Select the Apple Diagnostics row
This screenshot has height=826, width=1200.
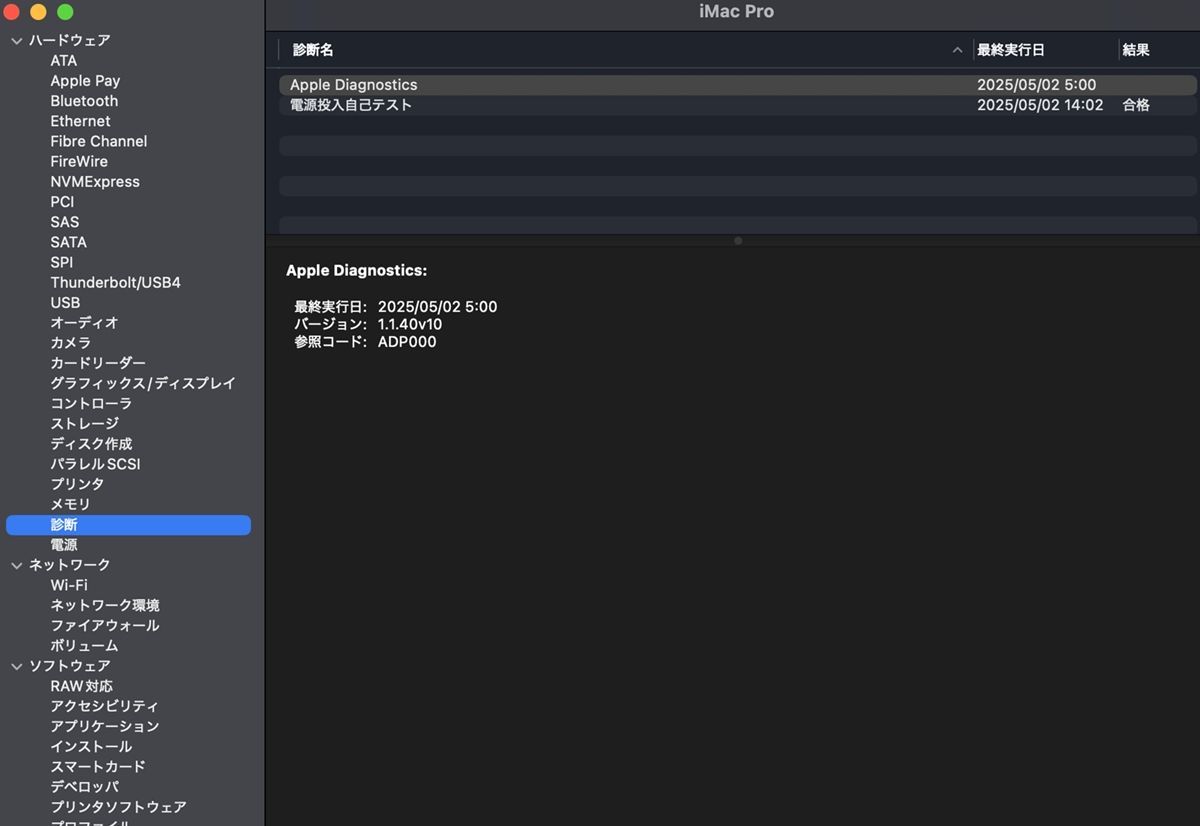738,85
